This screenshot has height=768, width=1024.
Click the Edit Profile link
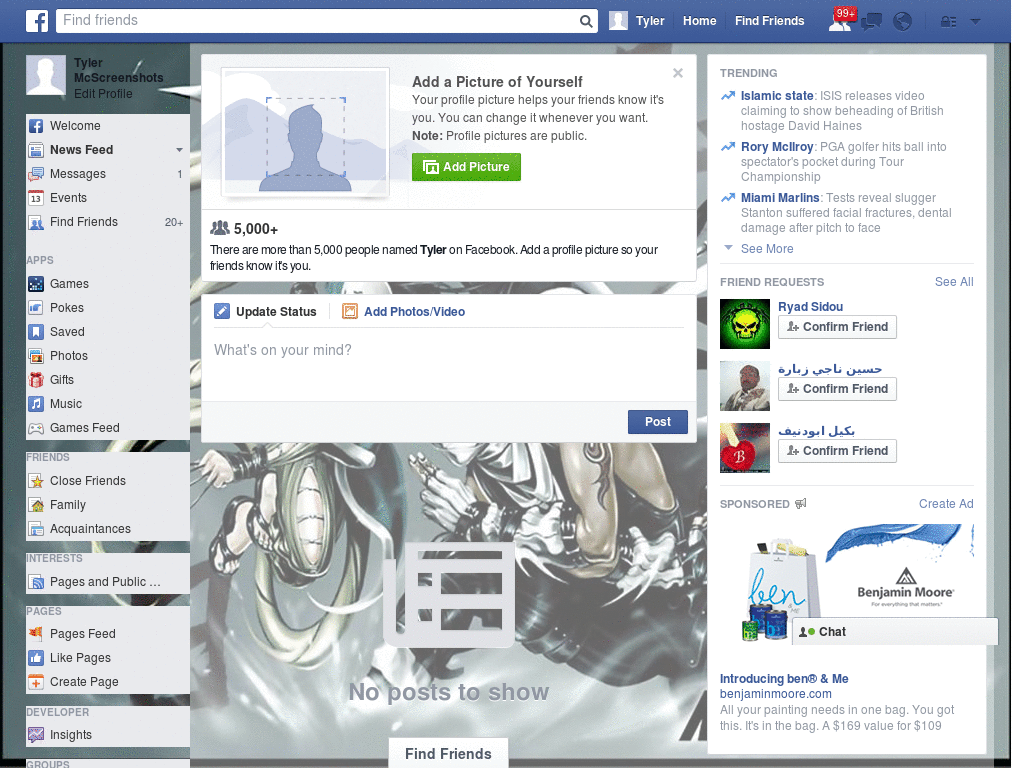[x=103, y=93]
